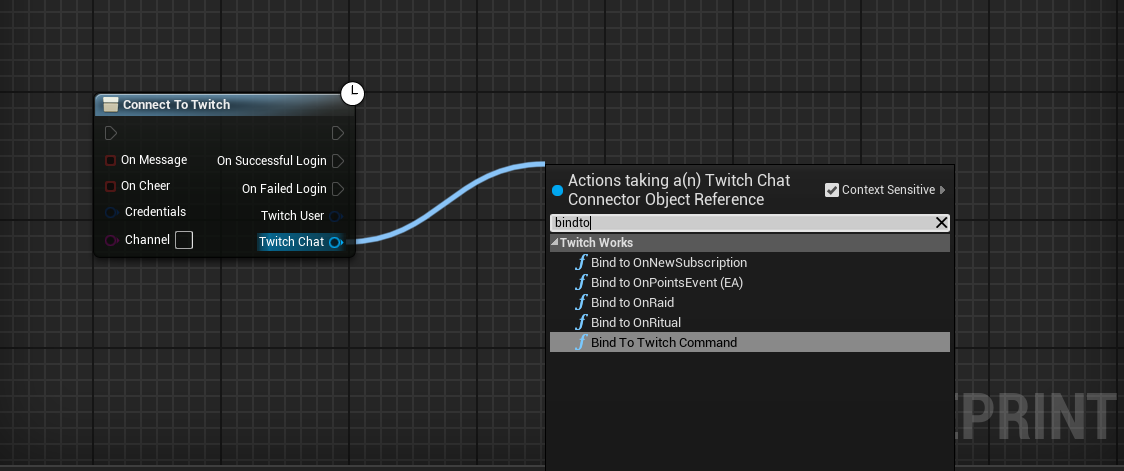Viewport: 1124px width, 471px height.
Task: Select Bind to OnNewSubscription action
Action: [668, 262]
